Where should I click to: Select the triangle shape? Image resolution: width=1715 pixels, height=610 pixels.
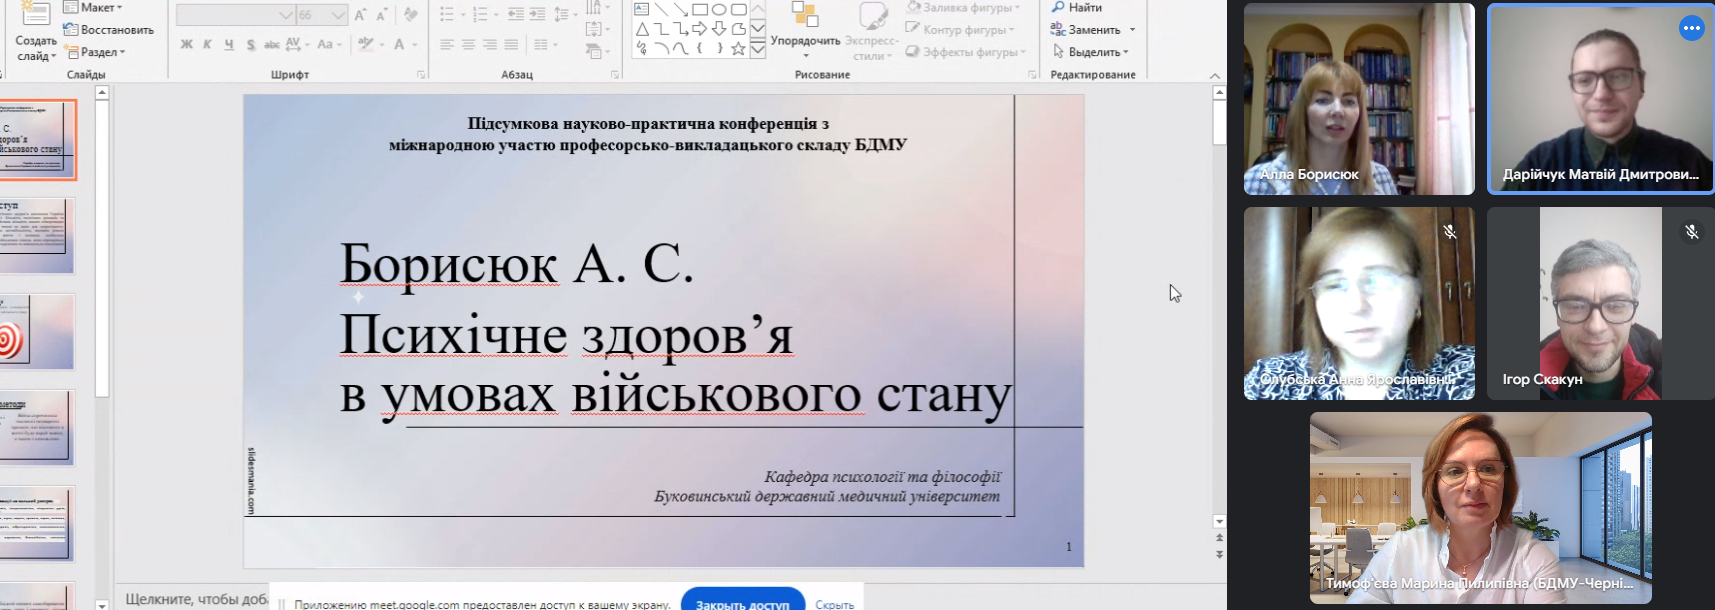pos(642,29)
